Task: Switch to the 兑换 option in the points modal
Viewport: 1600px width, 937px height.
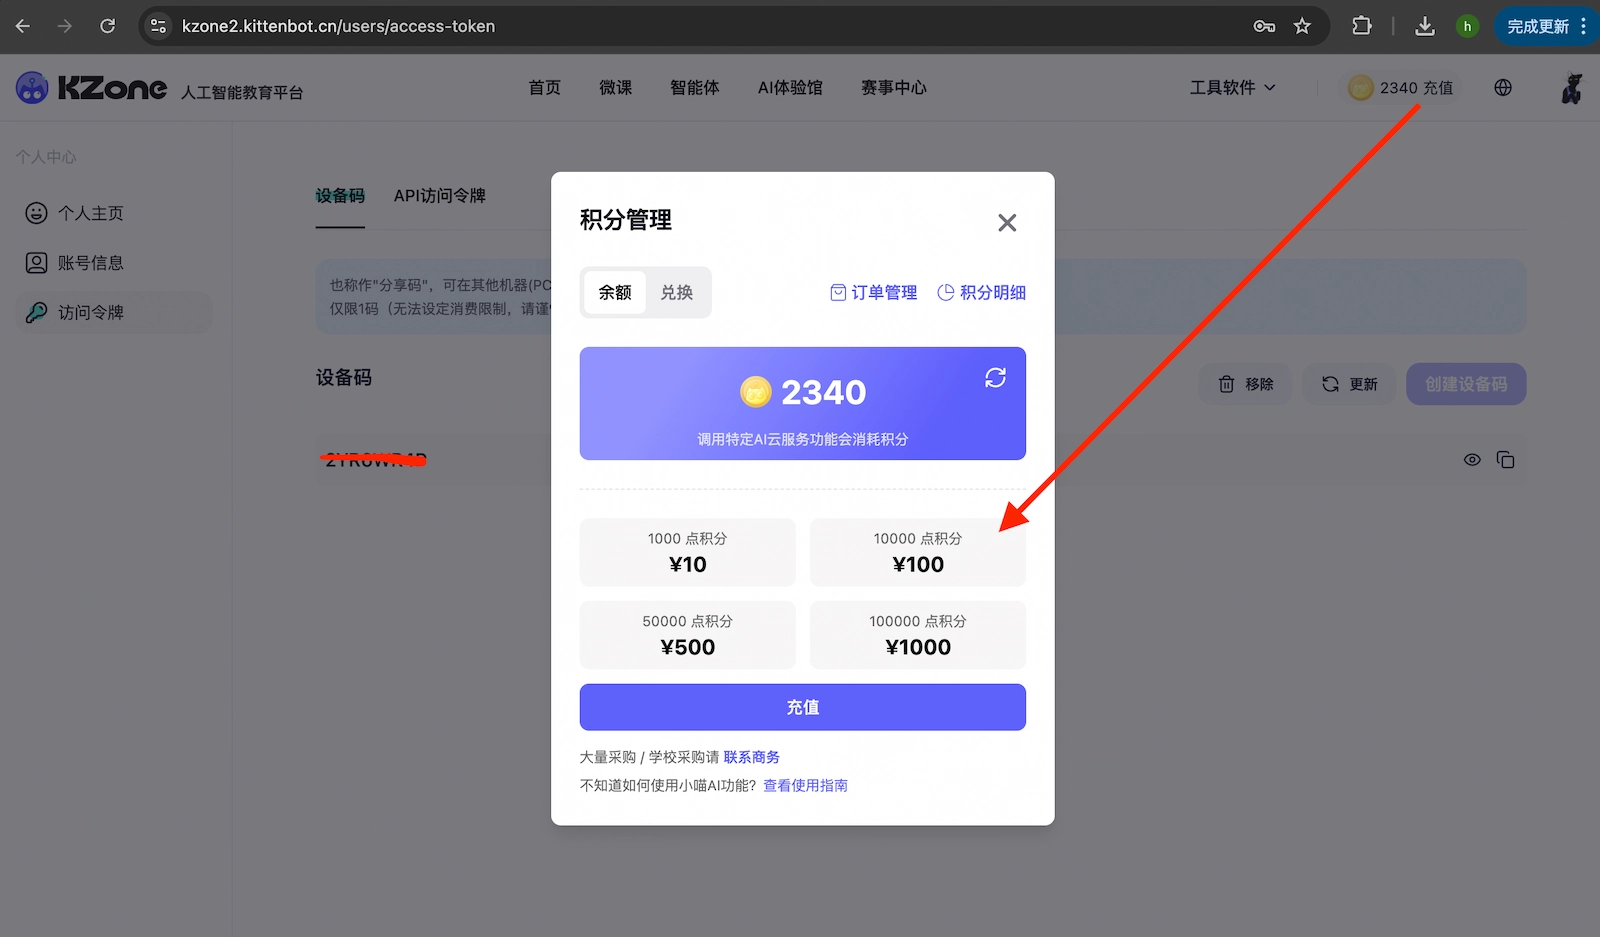Action: coord(677,292)
